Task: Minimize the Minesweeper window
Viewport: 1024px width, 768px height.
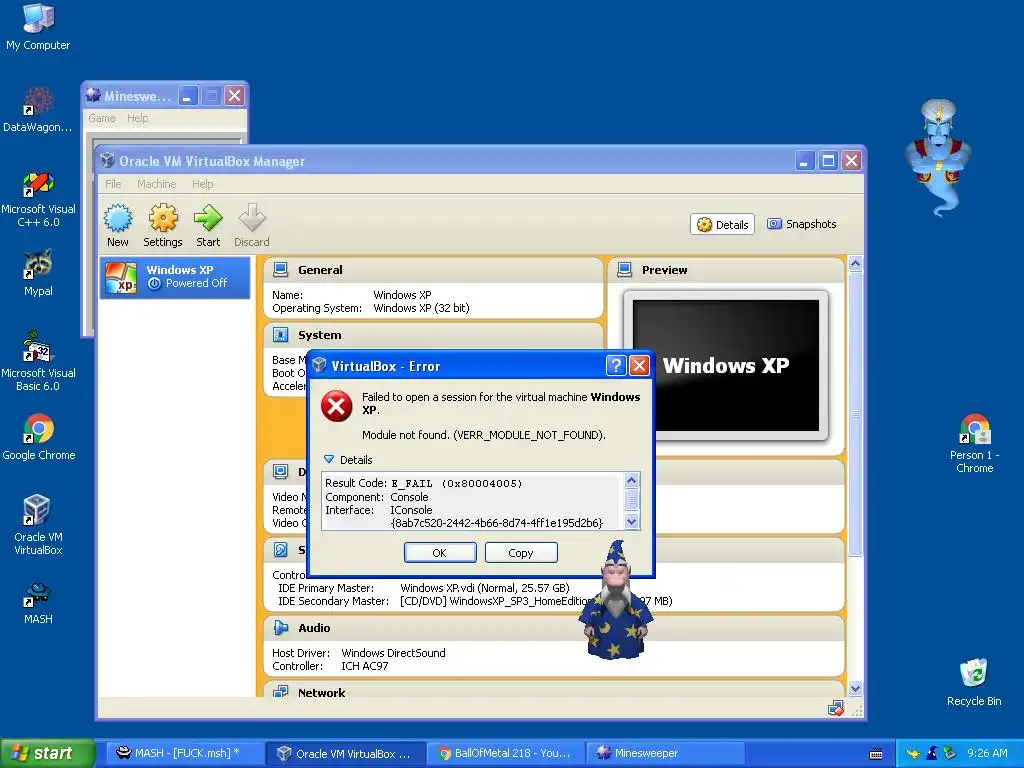Action: click(x=188, y=96)
